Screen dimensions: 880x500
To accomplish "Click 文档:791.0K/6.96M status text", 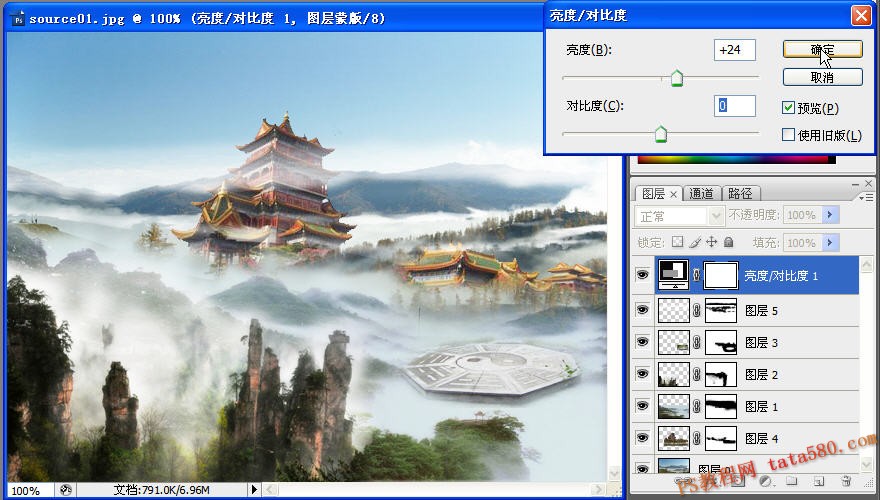I will [162, 490].
